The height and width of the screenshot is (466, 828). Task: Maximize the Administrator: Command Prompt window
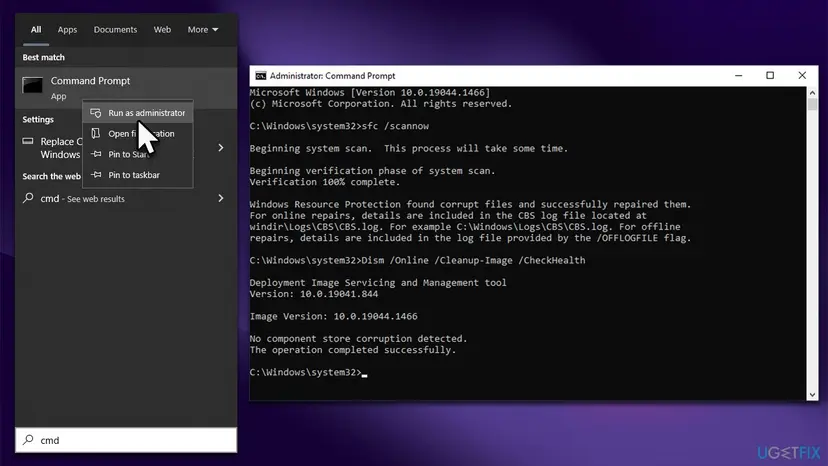[770, 76]
